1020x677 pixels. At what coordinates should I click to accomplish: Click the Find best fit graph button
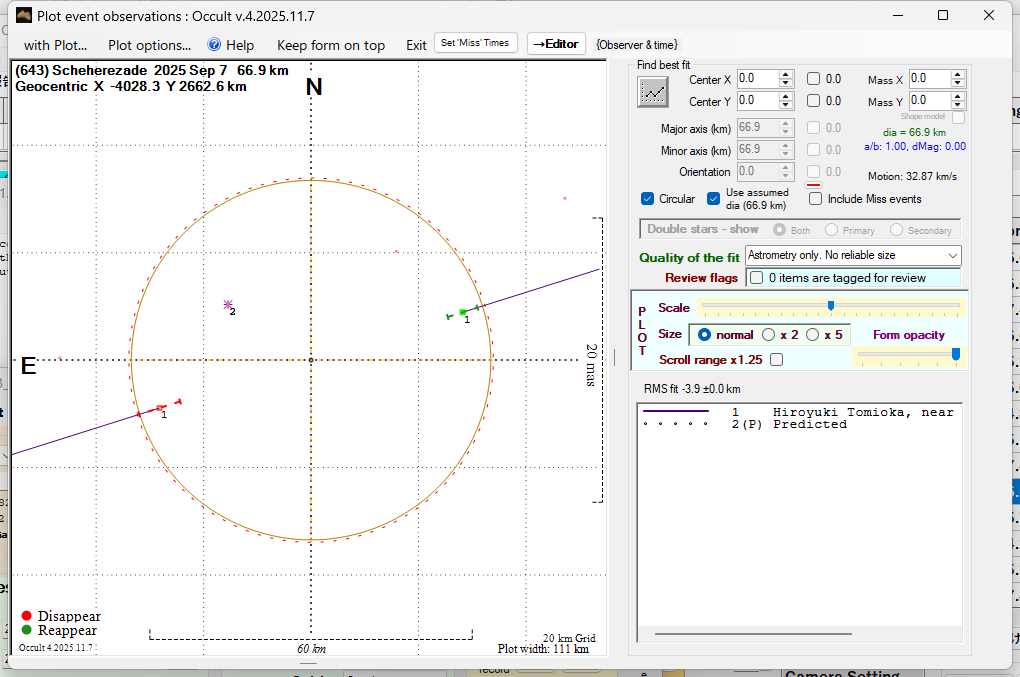click(653, 92)
